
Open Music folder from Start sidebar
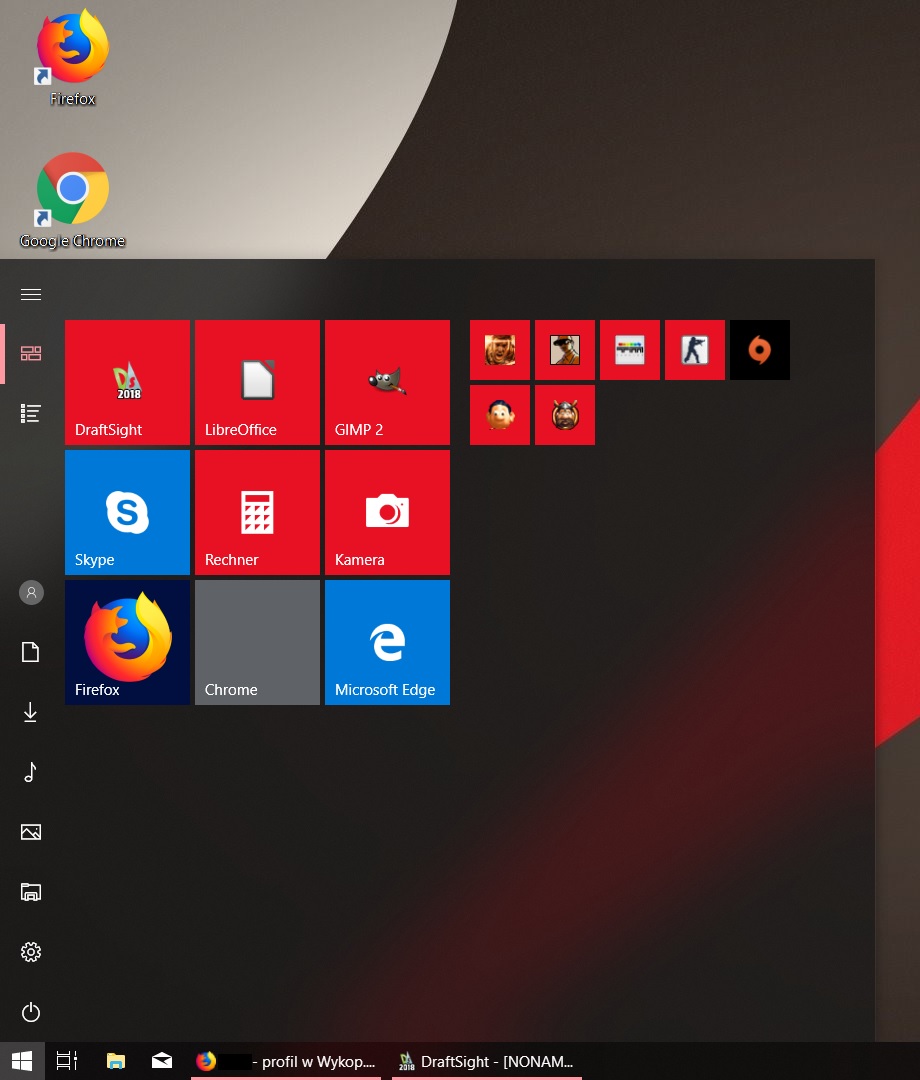point(31,772)
